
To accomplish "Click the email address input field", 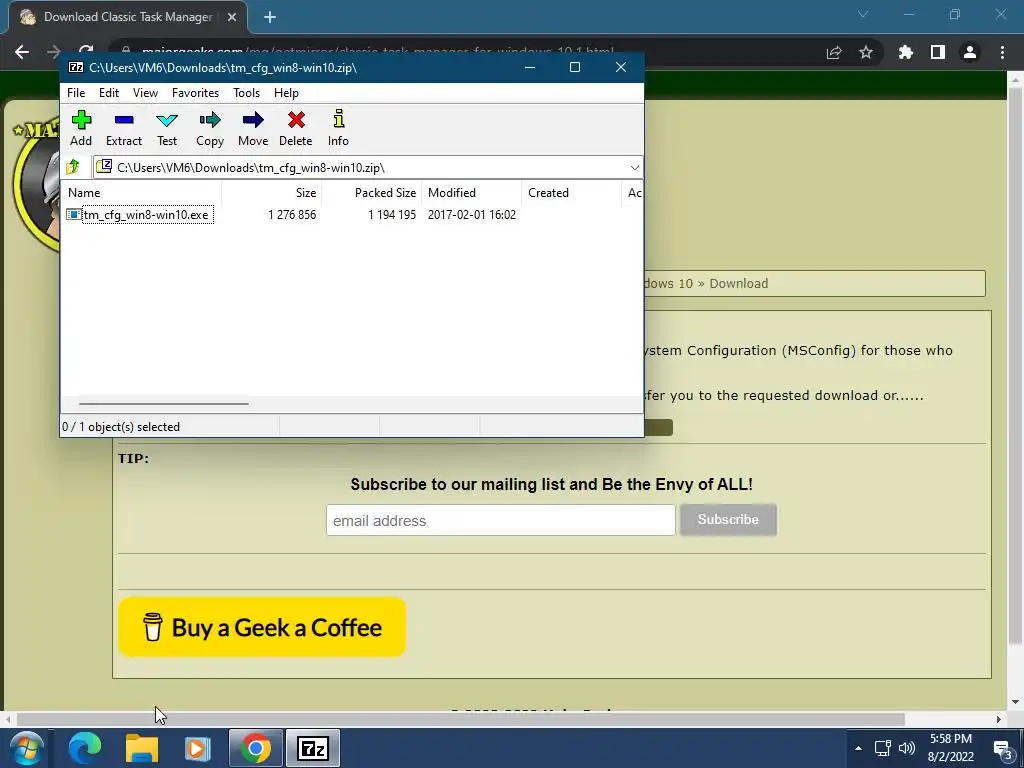I will pos(500,520).
